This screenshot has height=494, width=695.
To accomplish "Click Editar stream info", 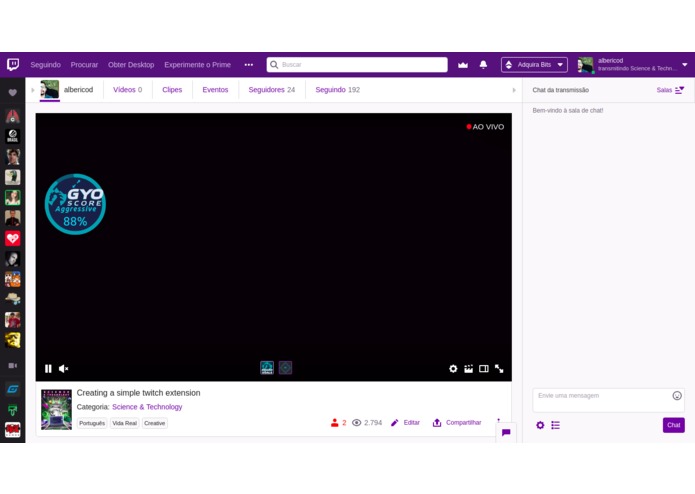I will (405, 423).
